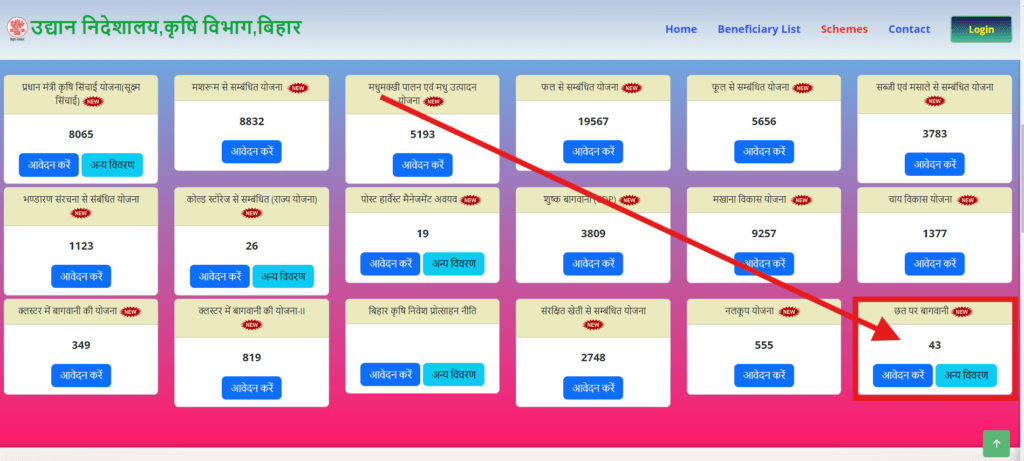Open the Contact page

tap(909, 29)
